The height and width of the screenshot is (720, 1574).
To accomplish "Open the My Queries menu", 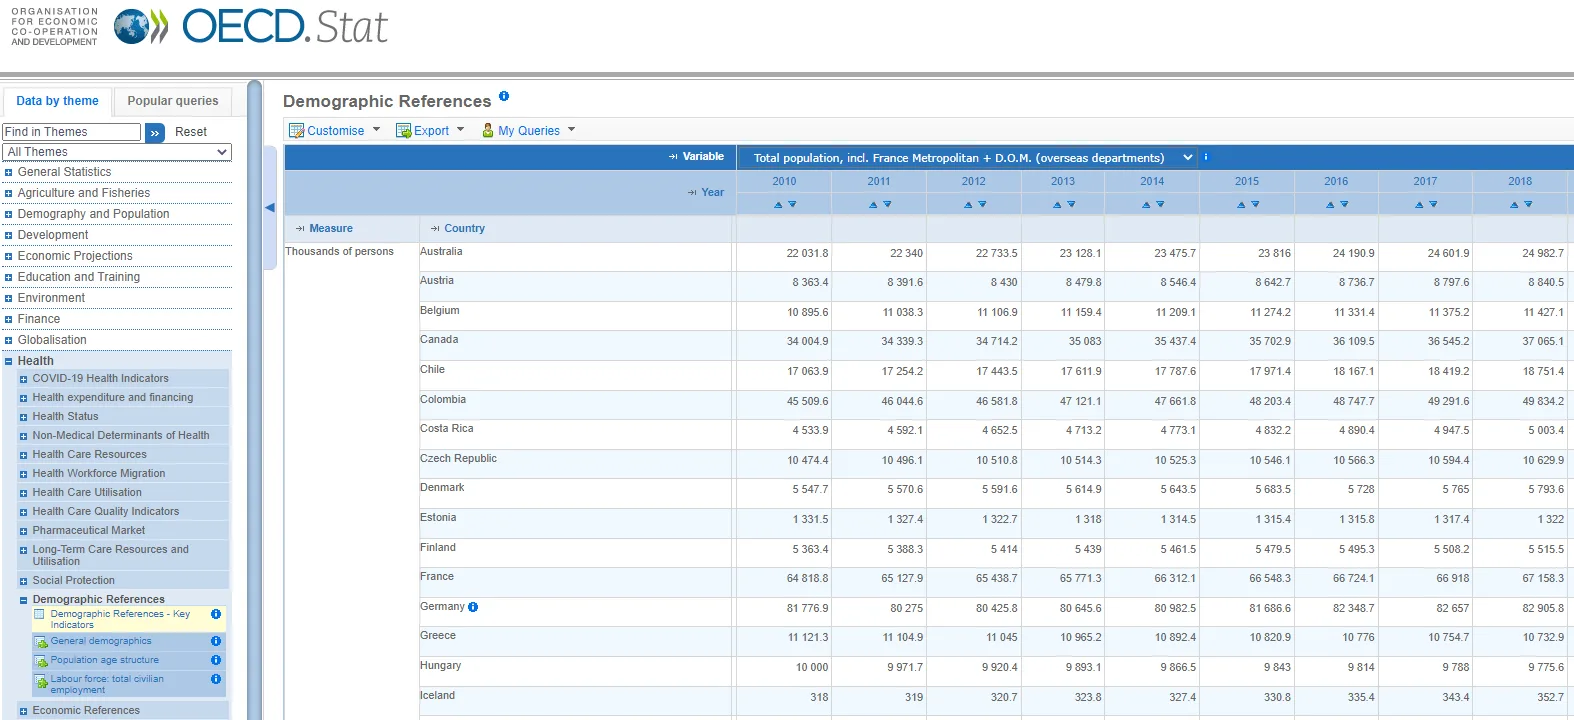I will click(x=529, y=131).
